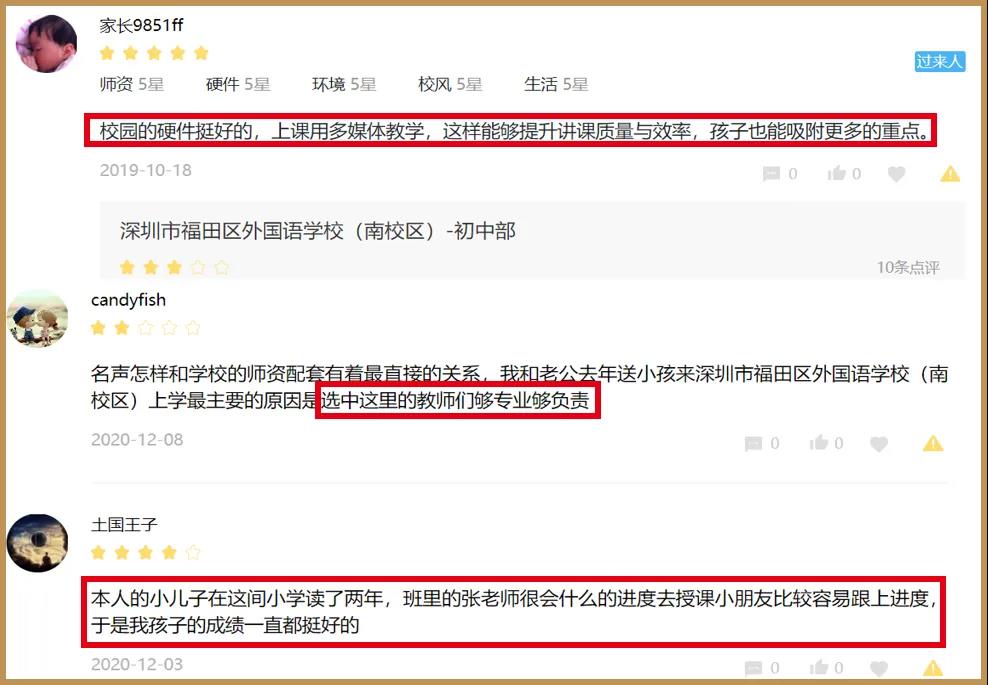
Task: View the 10条点评 reviews link
Action: click(x=907, y=267)
